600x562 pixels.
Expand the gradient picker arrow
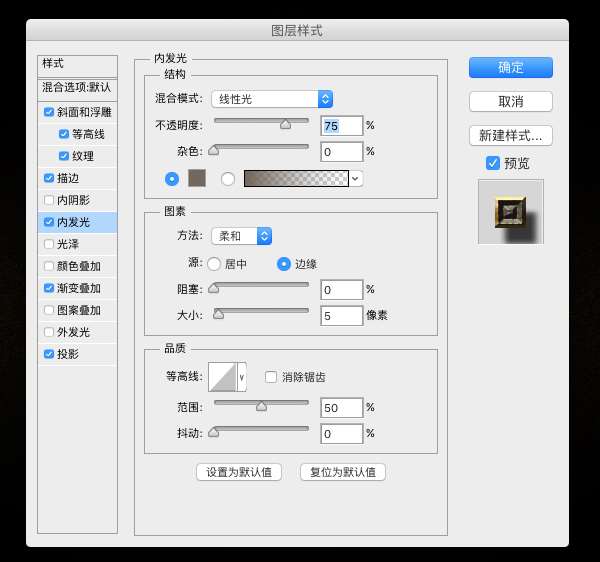(355, 179)
